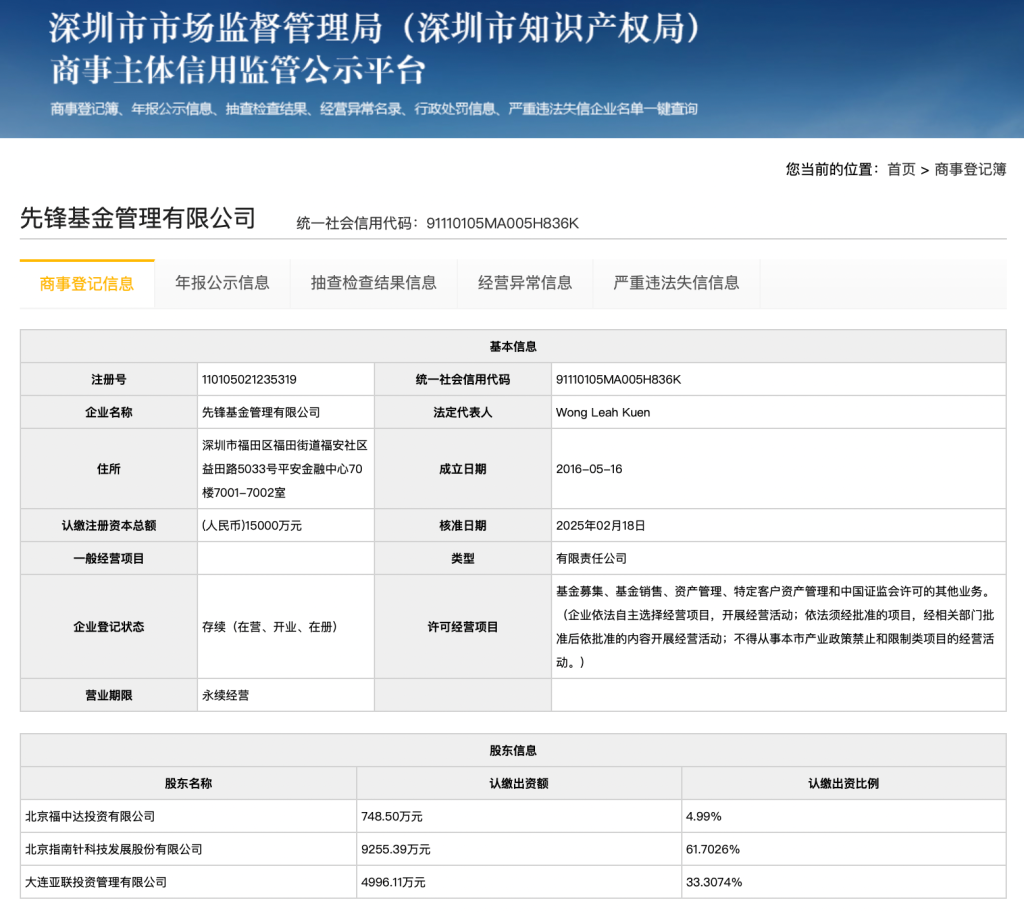Select shareholder 大连亚联投资管理有限公司
The image size is (1024, 912).
point(96,882)
